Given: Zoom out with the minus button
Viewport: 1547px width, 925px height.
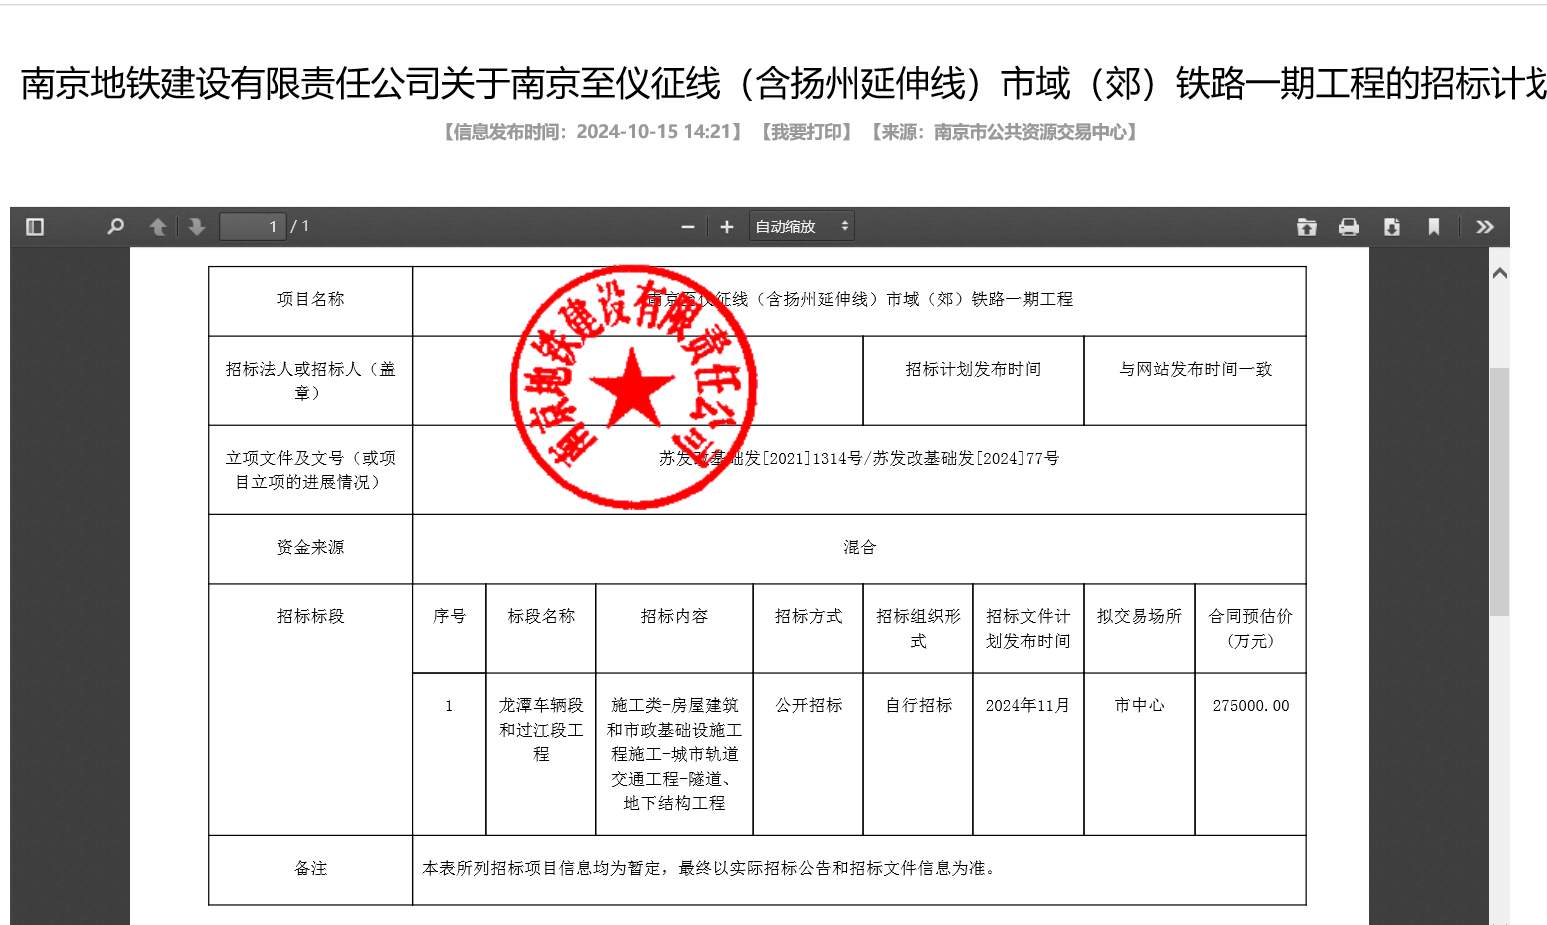Looking at the screenshot, I should 688,227.
